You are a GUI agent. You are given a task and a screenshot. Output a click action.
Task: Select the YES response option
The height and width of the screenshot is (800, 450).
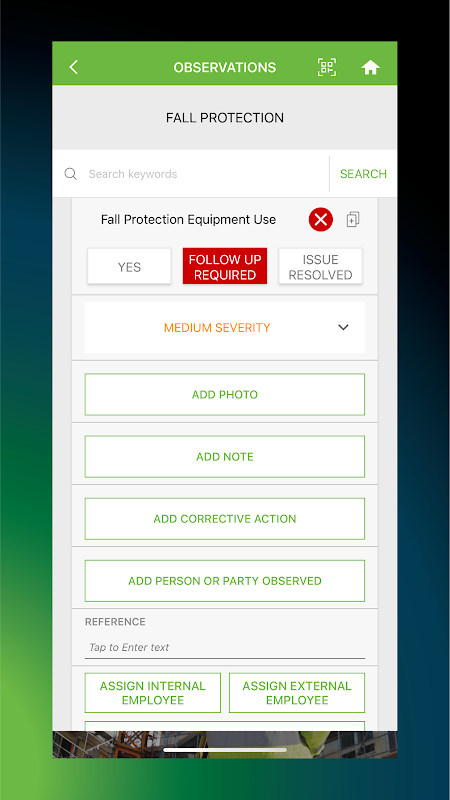[x=129, y=266]
